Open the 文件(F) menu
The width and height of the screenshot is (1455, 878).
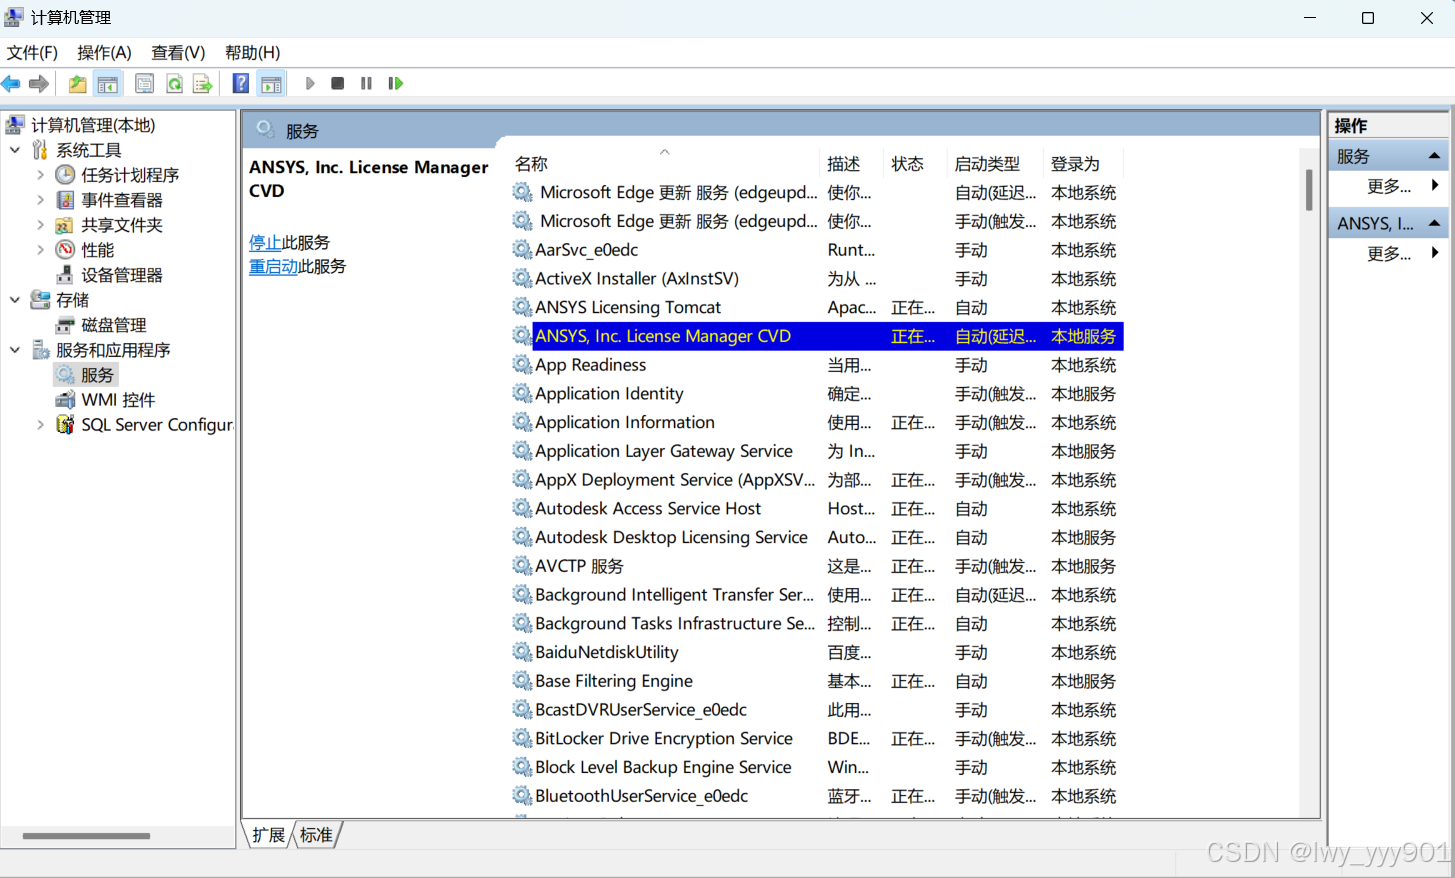click(x=32, y=52)
